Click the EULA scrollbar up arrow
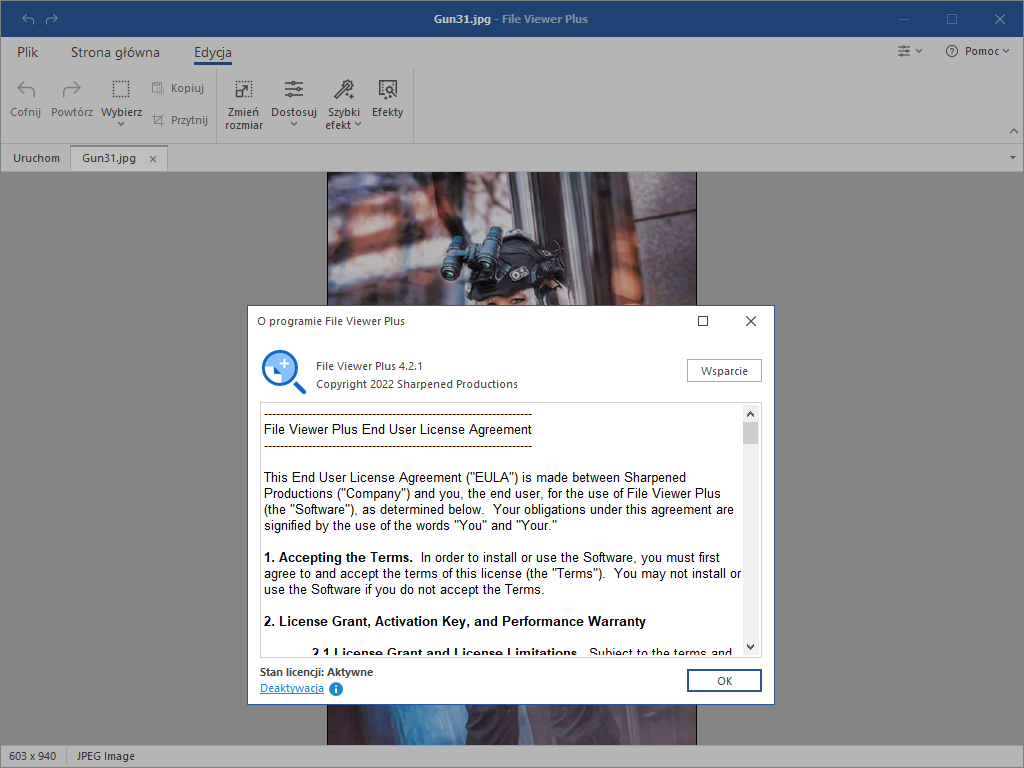This screenshot has width=1024, height=768. (x=750, y=414)
